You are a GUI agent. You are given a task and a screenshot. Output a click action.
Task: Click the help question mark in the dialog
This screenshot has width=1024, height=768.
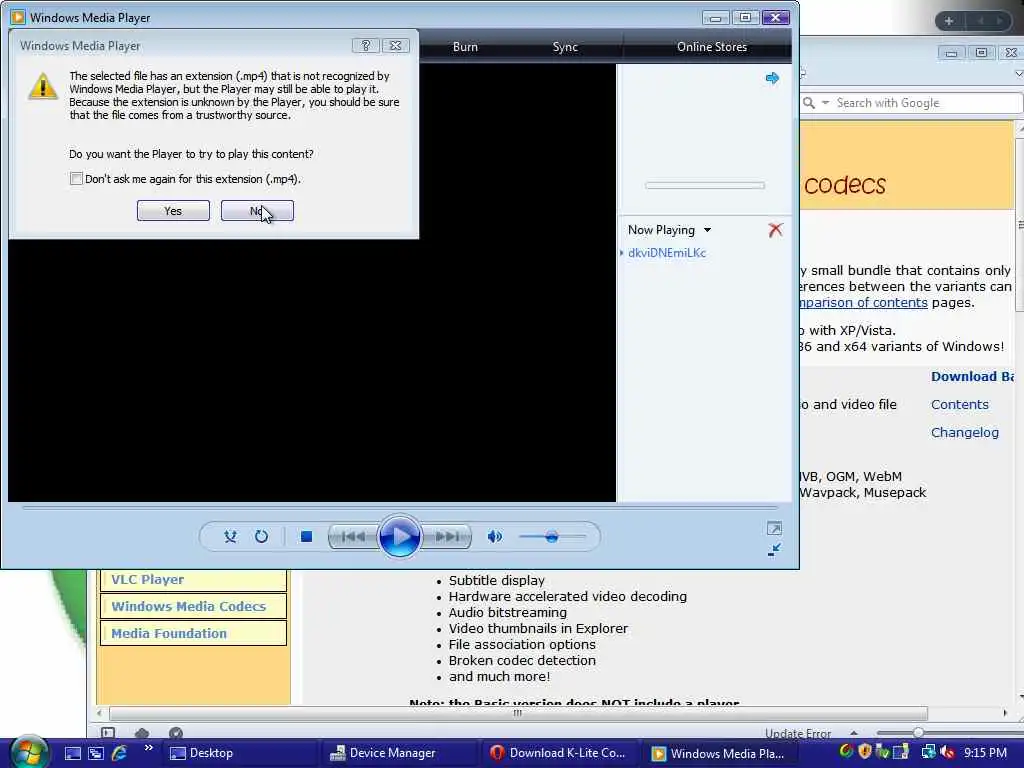[x=366, y=46]
